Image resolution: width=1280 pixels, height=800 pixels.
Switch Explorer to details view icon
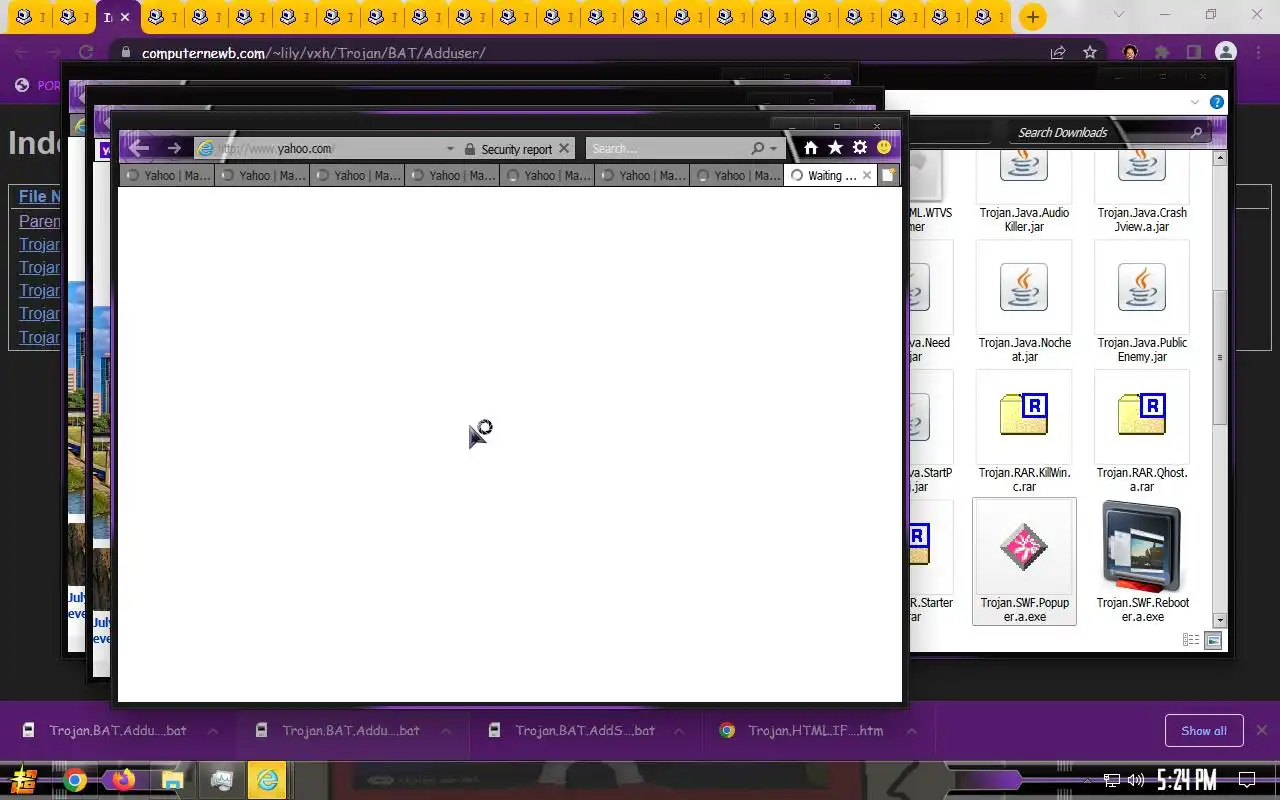coord(1191,640)
